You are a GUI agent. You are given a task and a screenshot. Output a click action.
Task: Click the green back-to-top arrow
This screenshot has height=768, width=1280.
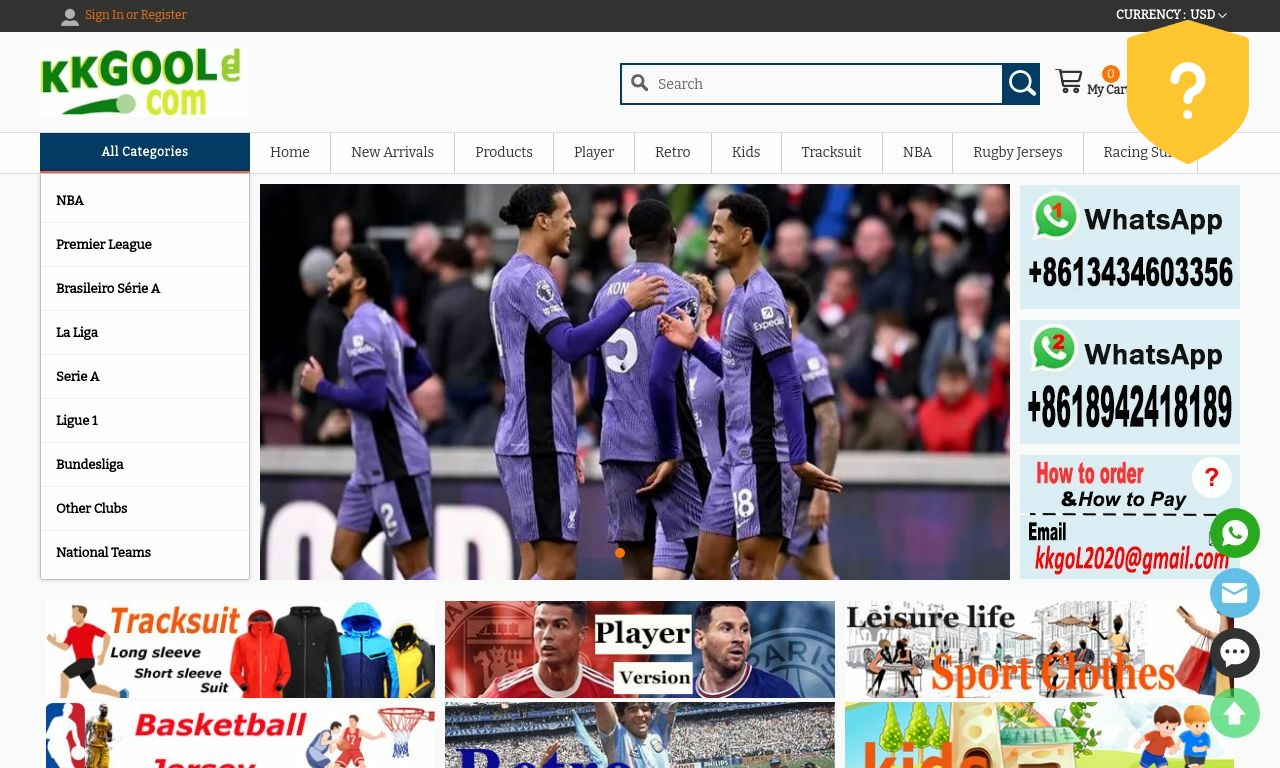click(1235, 713)
